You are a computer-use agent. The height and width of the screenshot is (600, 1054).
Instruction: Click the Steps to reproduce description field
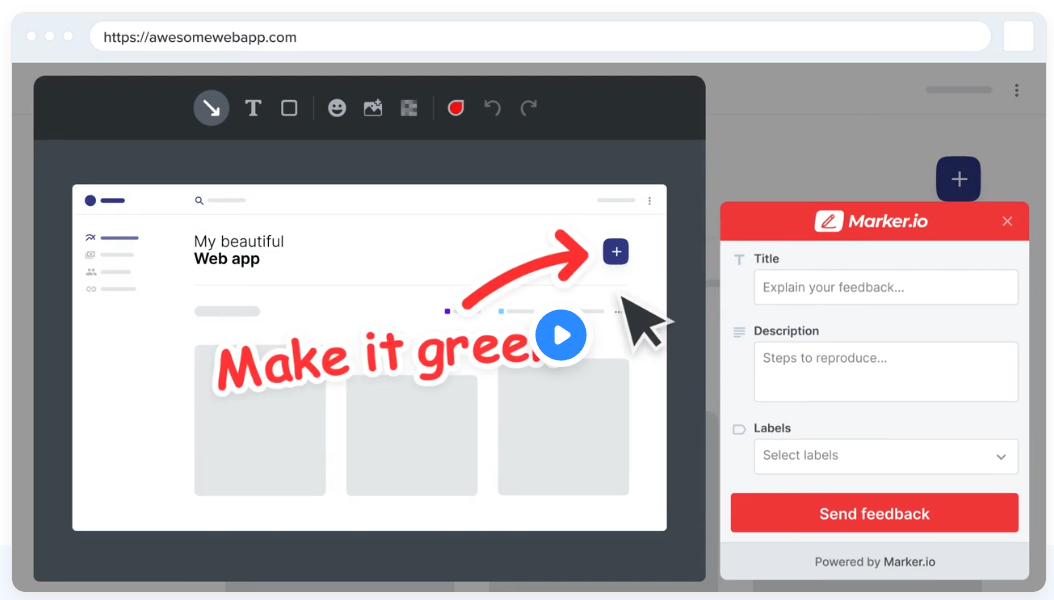[885, 371]
